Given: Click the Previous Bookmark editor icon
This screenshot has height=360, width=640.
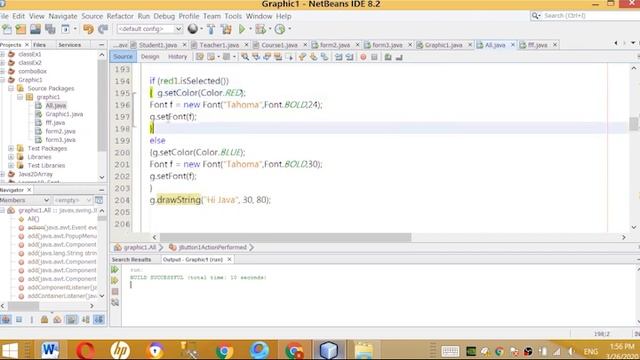Looking at the screenshot, I should coord(302,57).
